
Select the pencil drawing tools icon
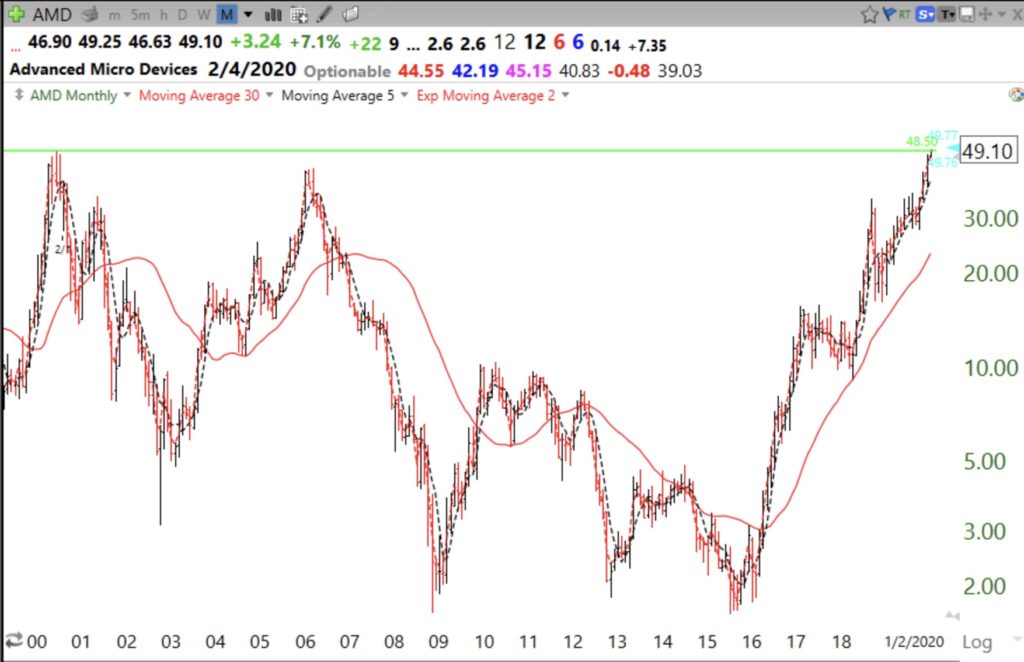325,14
